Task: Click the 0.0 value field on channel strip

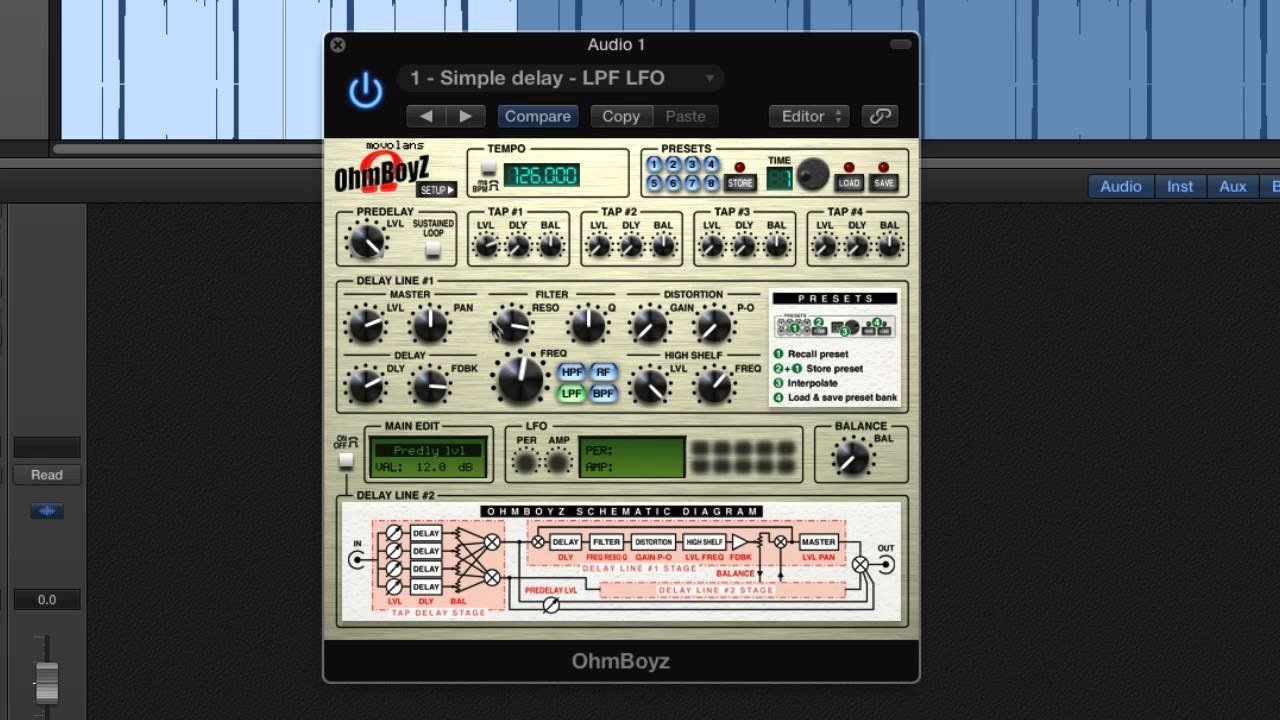Action: click(x=47, y=600)
